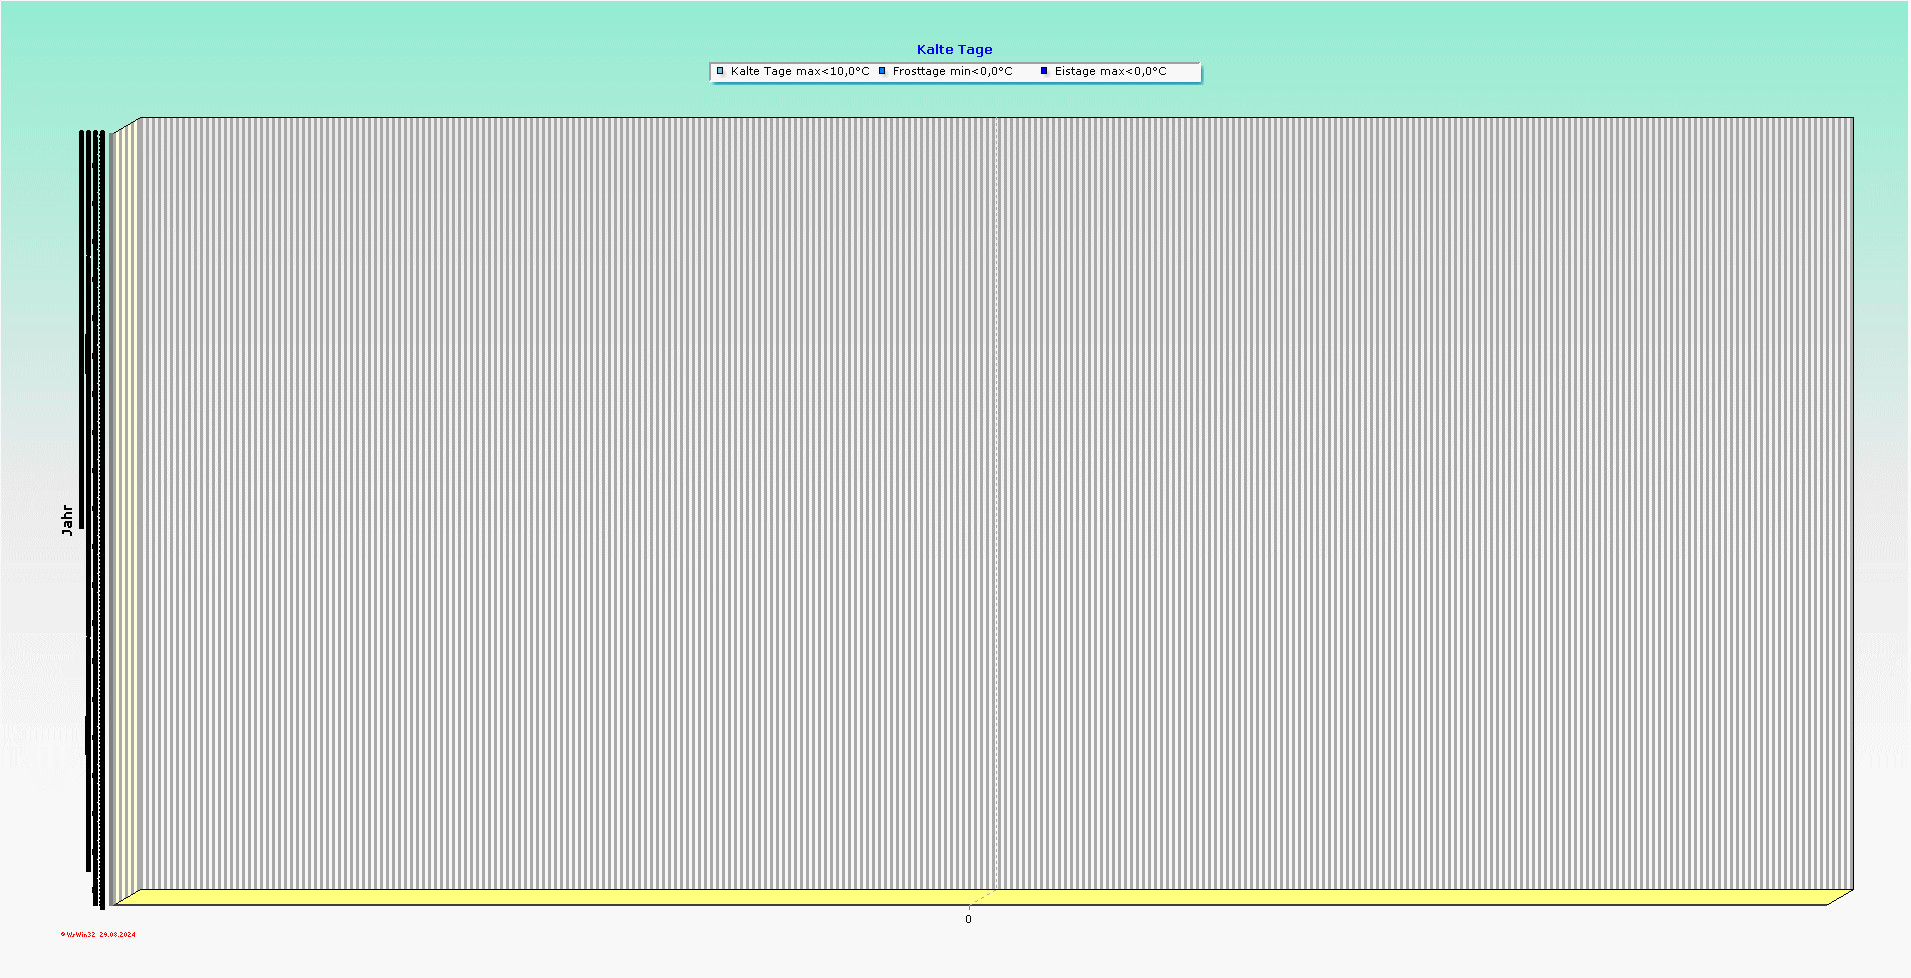This screenshot has width=1911, height=978.
Task: Click the light blue Kalte Tage legend marker
Action: coord(720,71)
